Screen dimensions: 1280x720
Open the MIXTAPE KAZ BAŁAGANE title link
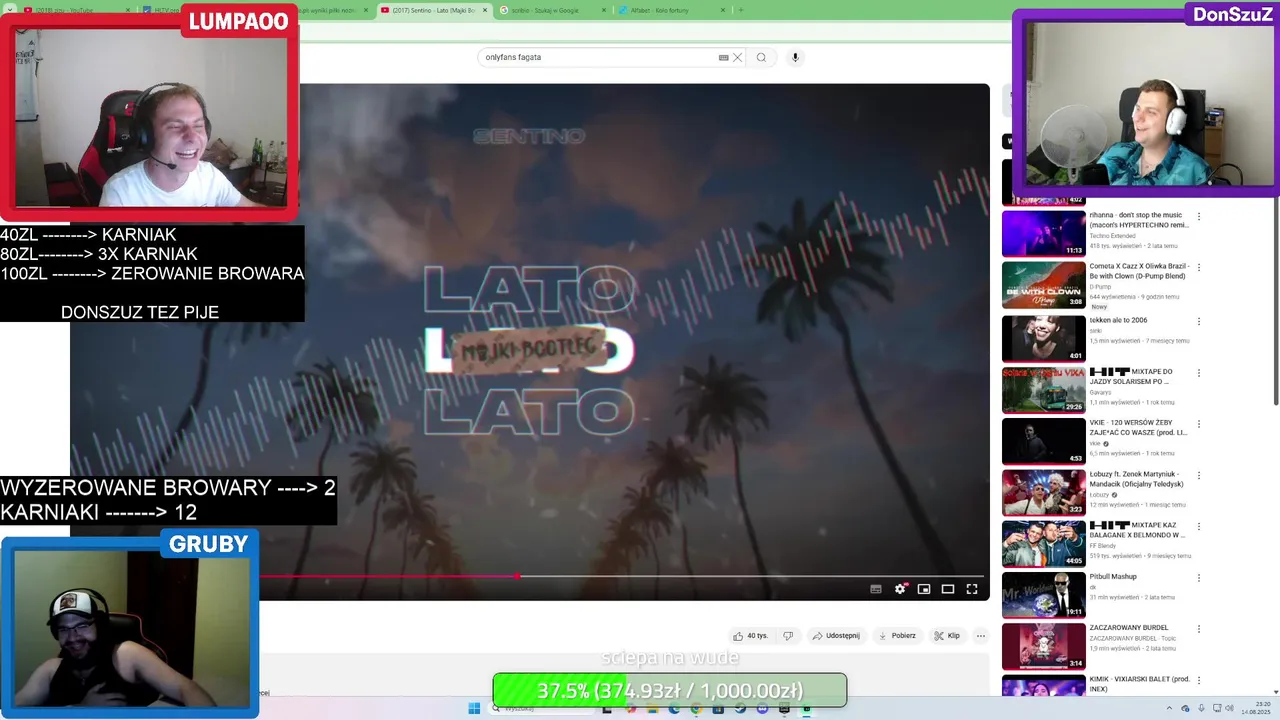(1137, 530)
